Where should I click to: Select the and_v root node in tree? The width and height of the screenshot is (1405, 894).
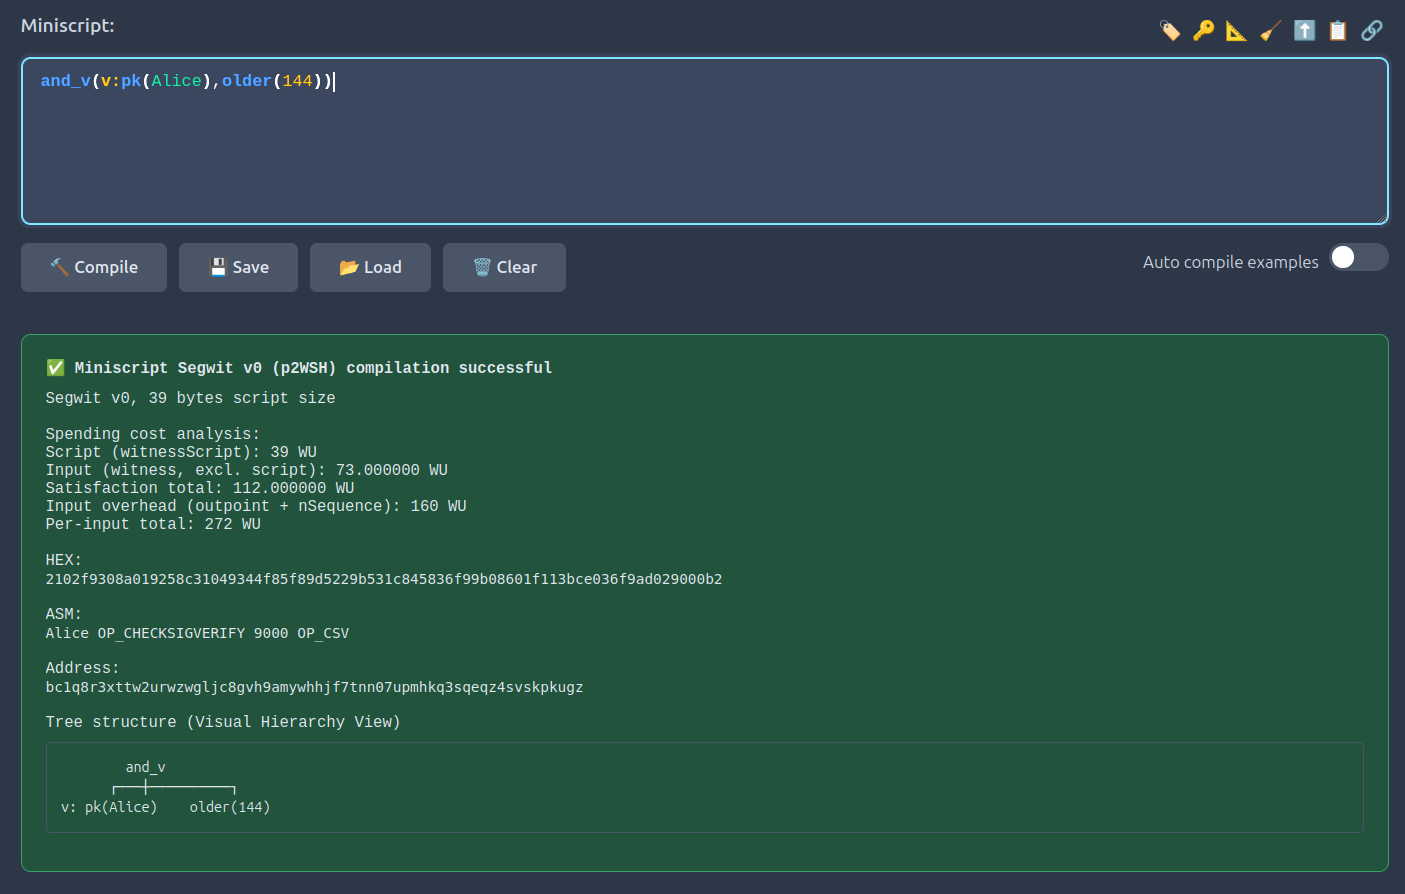pos(145,767)
